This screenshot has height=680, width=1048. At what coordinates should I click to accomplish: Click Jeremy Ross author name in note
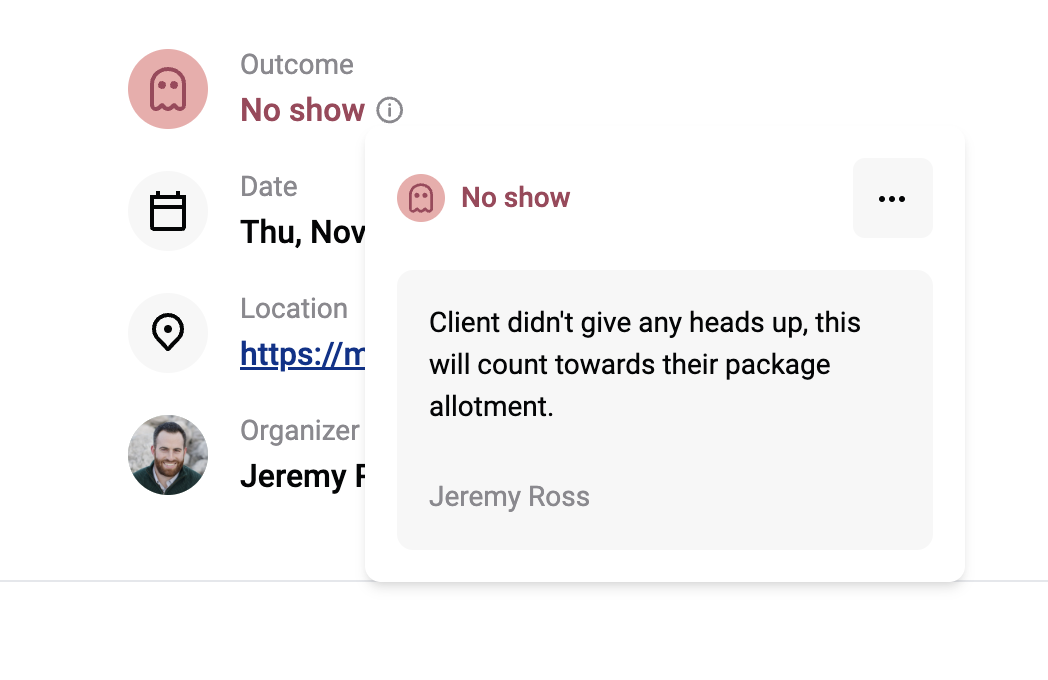coord(509,497)
